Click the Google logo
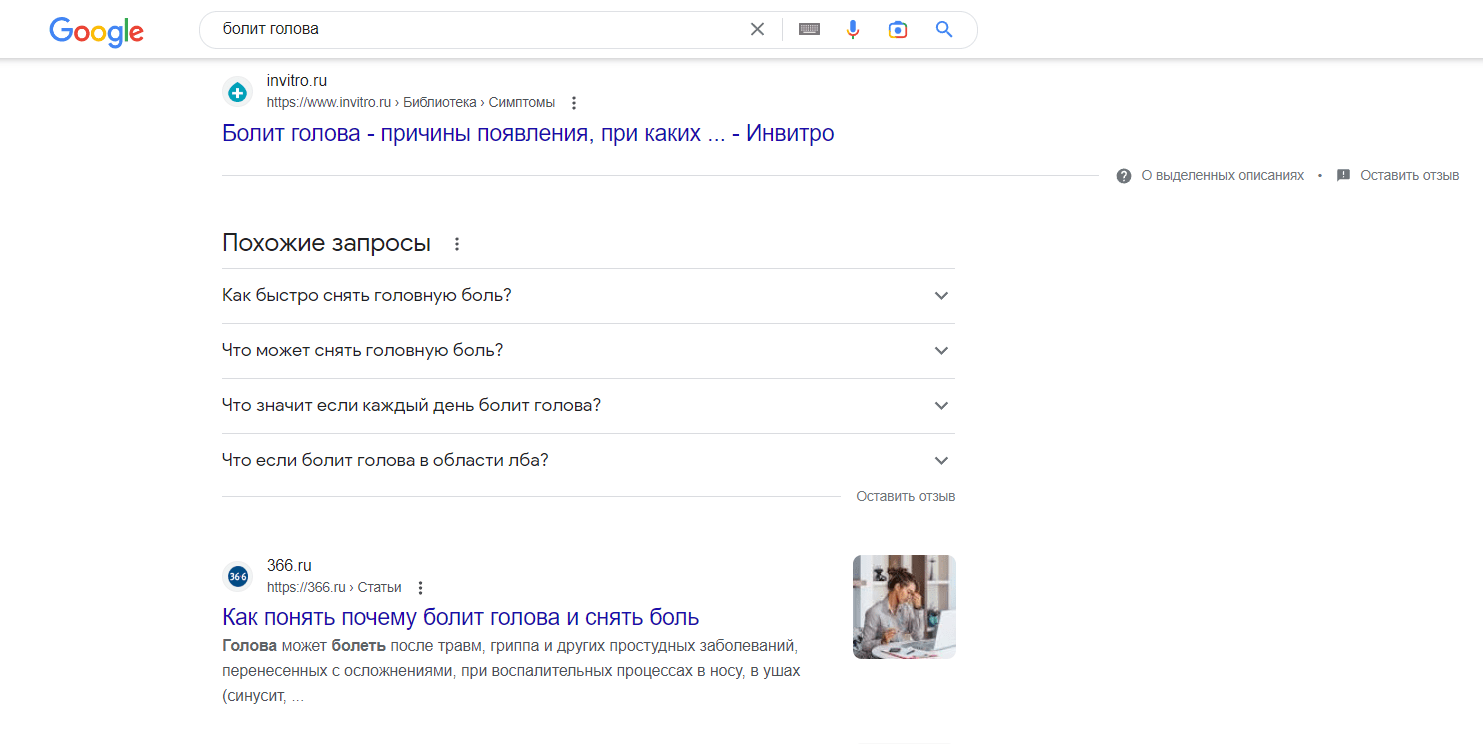 tap(96, 31)
